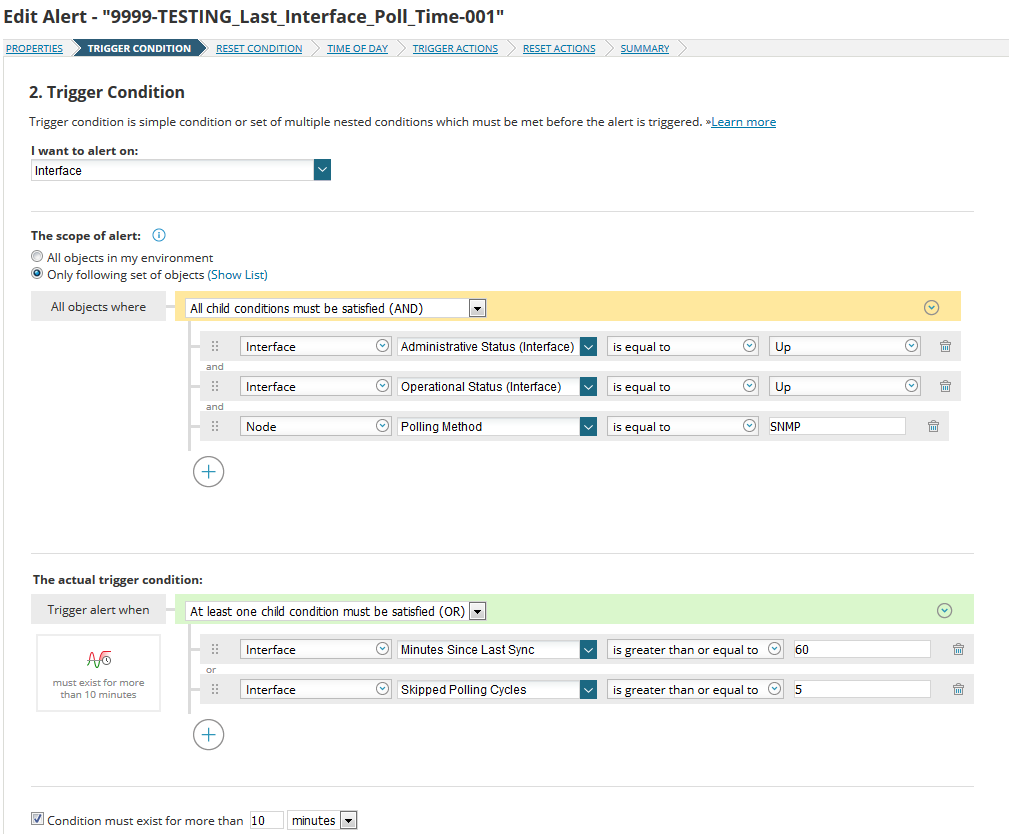Open operator dropdown for Administrative Status row
1009x834 pixels.
682,346
